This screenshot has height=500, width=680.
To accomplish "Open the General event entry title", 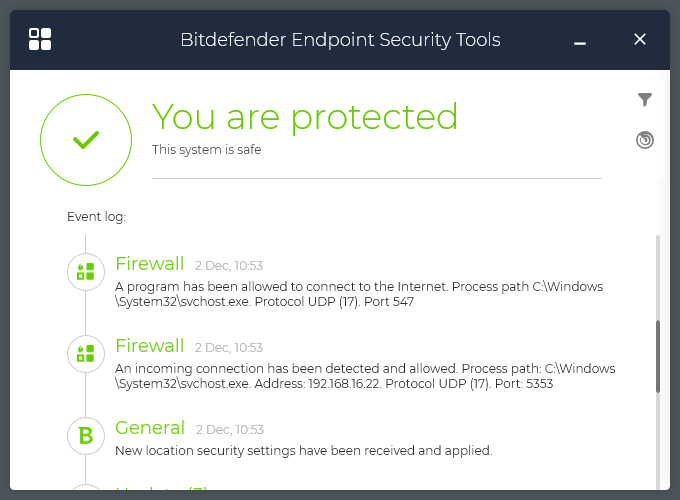I will [x=150, y=428].
